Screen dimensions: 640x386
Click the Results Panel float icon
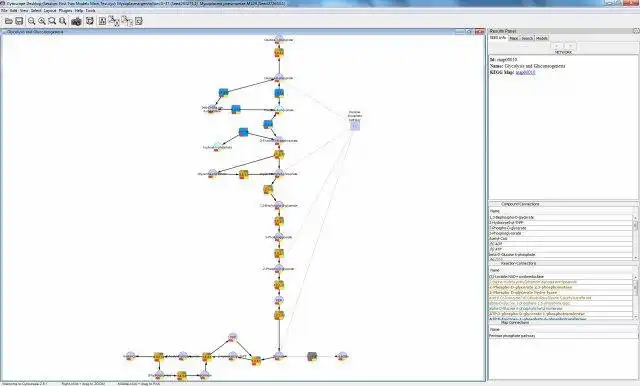[636, 31]
